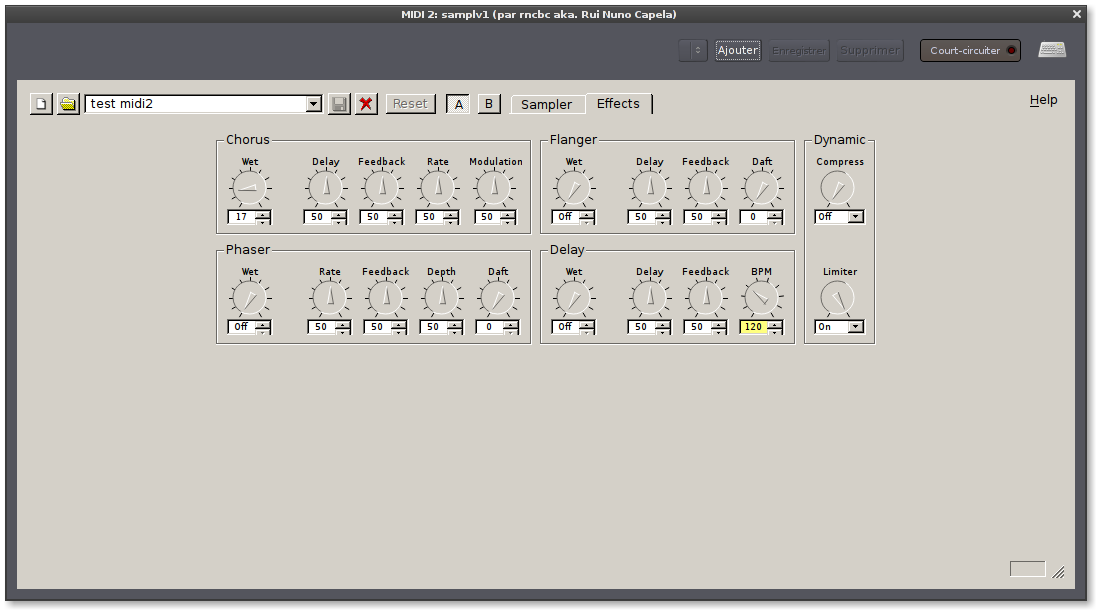
Task: Click the Phaser Rate knob
Action: point(330,298)
